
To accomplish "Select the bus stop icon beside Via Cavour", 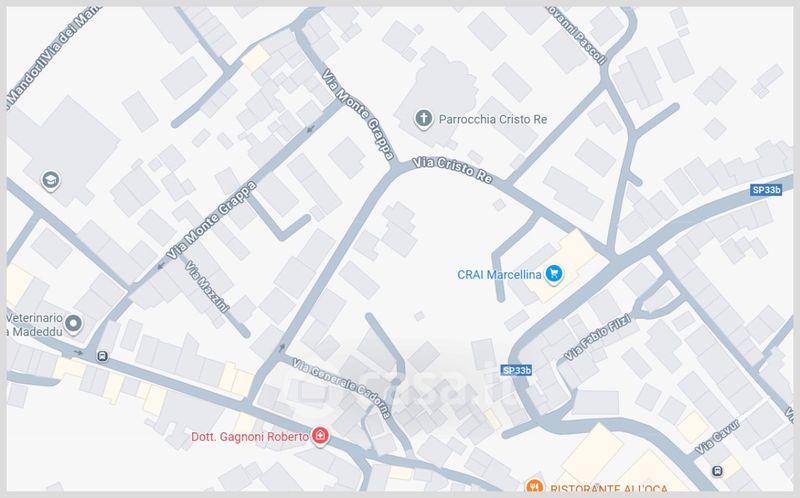I will tap(717, 470).
